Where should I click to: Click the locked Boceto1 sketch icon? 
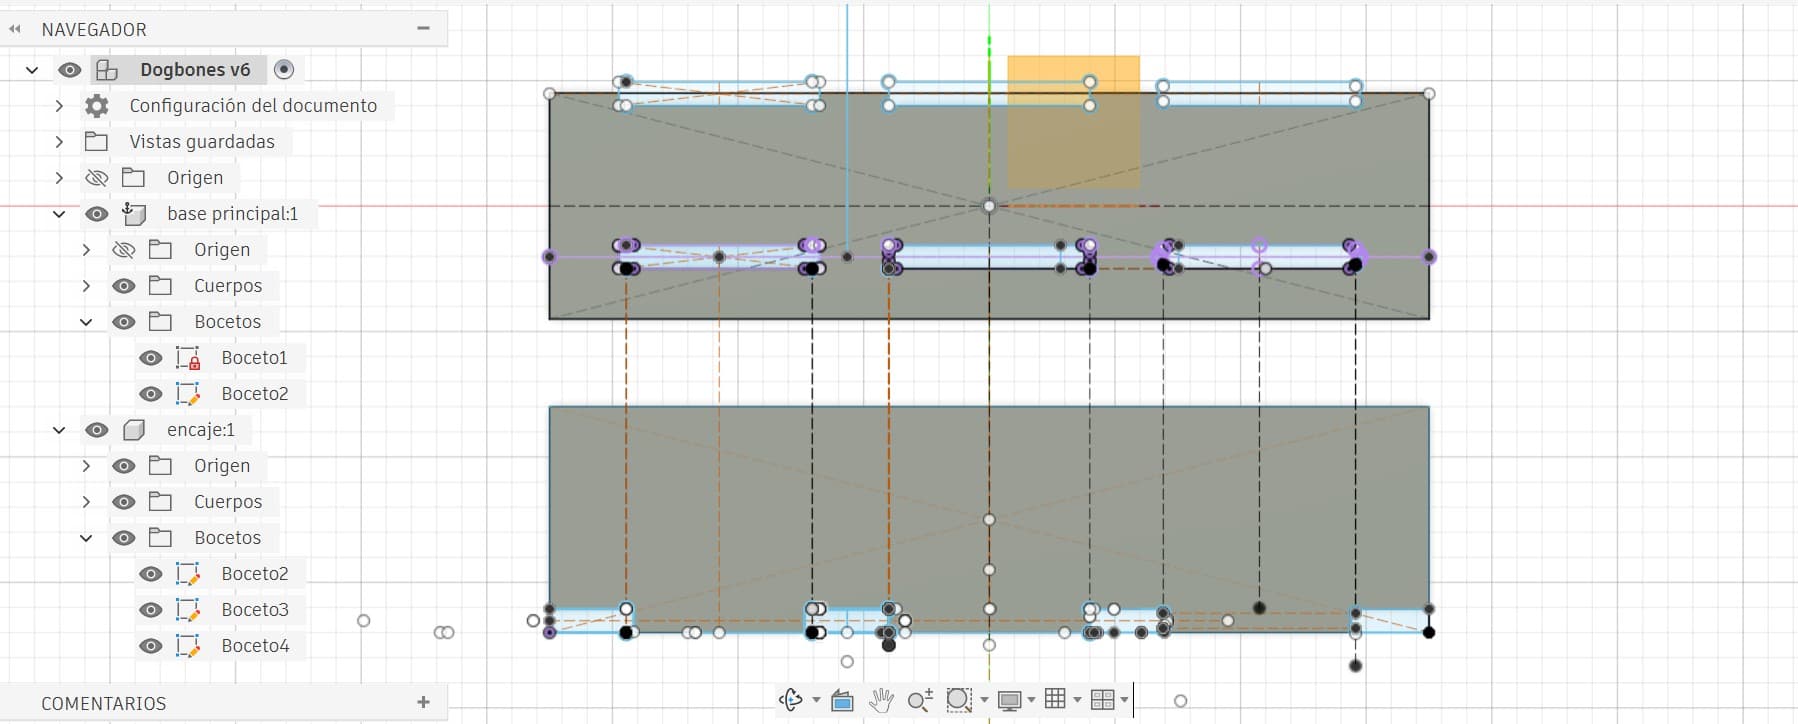pos(188,358)
